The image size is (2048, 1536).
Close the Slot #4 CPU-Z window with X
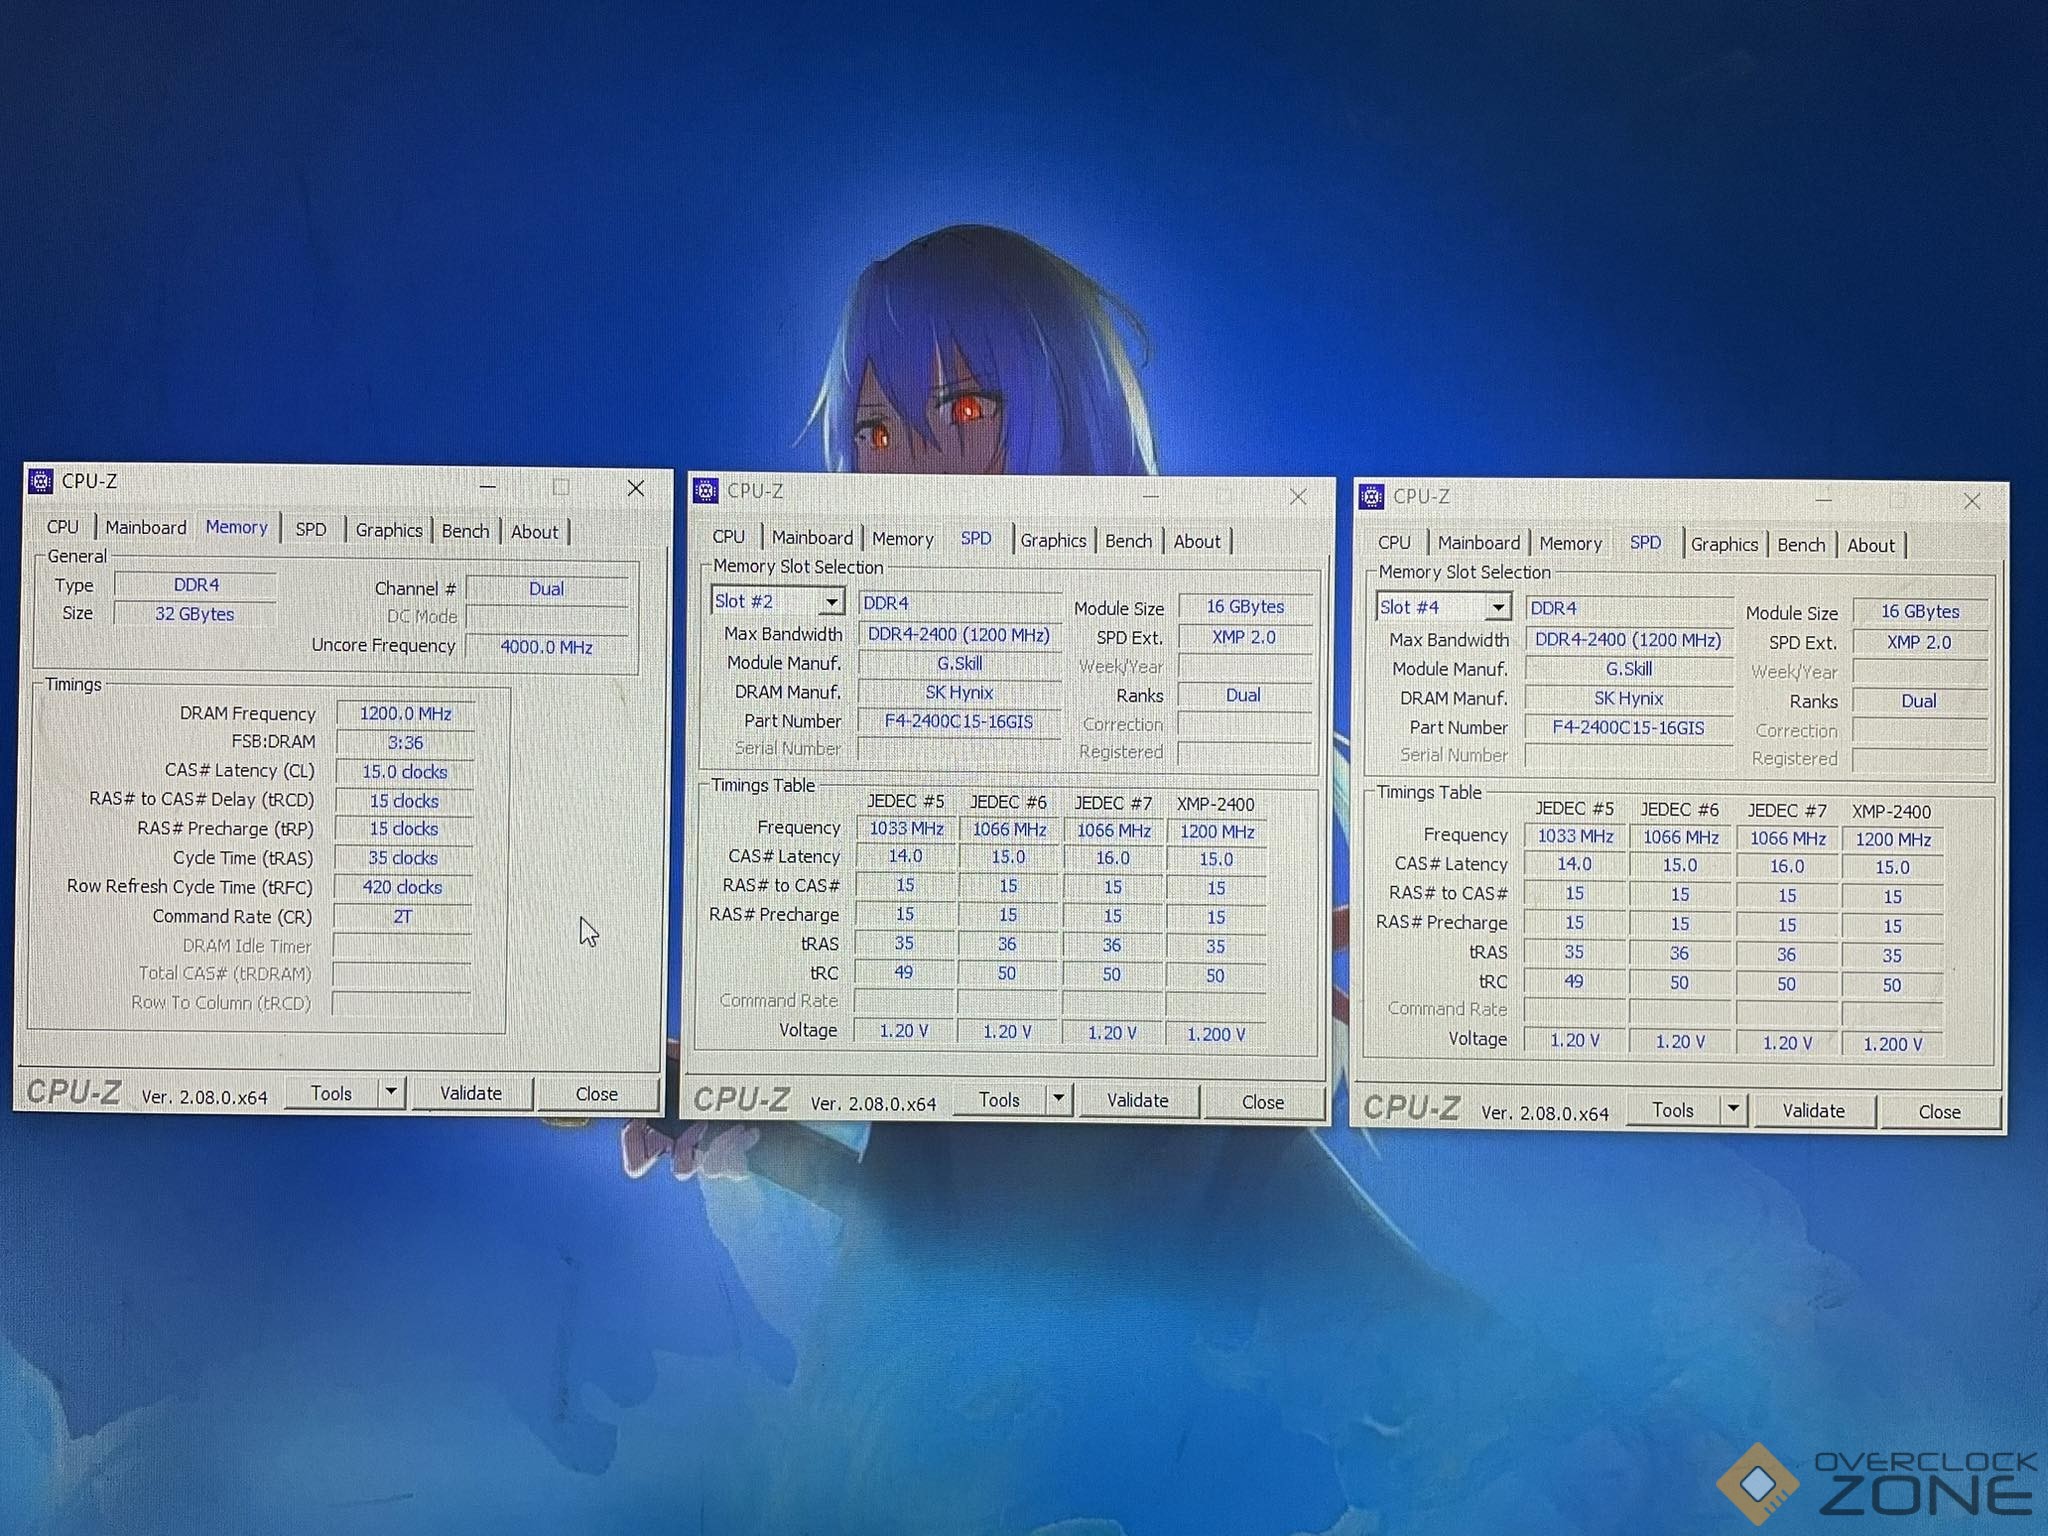point(1971,501)
